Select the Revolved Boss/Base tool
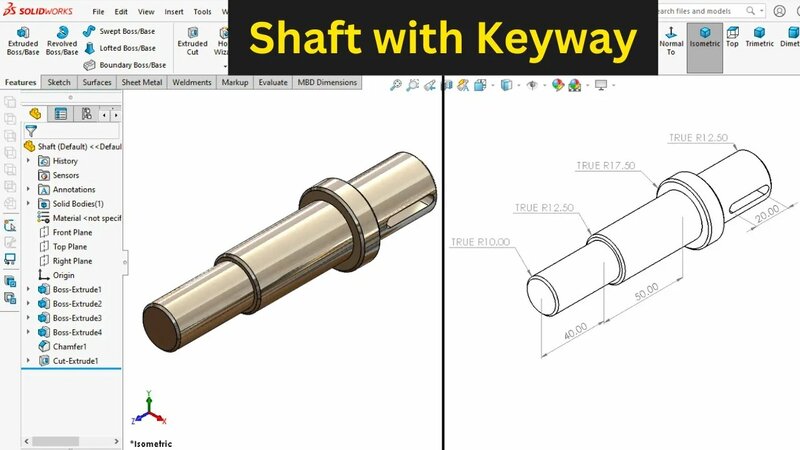Viewport: 800px width, 450px height. point(62,41)
